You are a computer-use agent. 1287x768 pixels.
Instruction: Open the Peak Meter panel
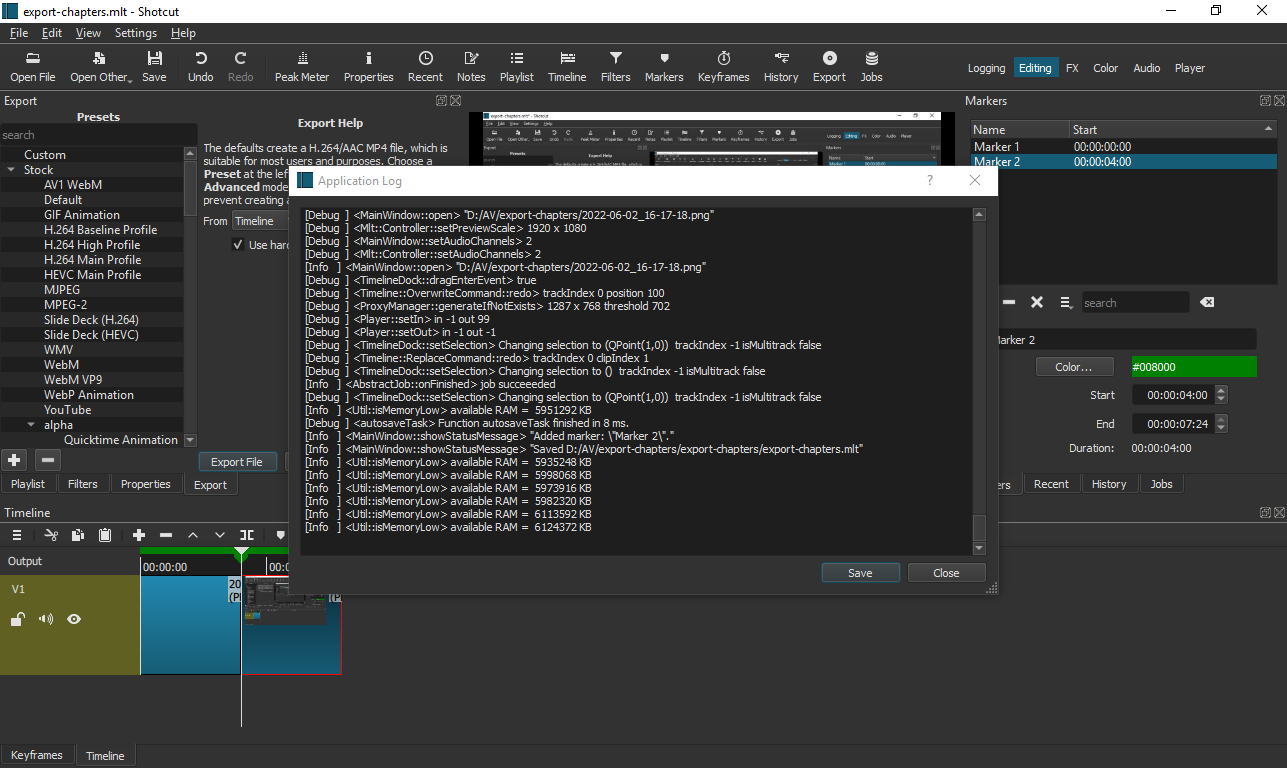pos(301,66)
